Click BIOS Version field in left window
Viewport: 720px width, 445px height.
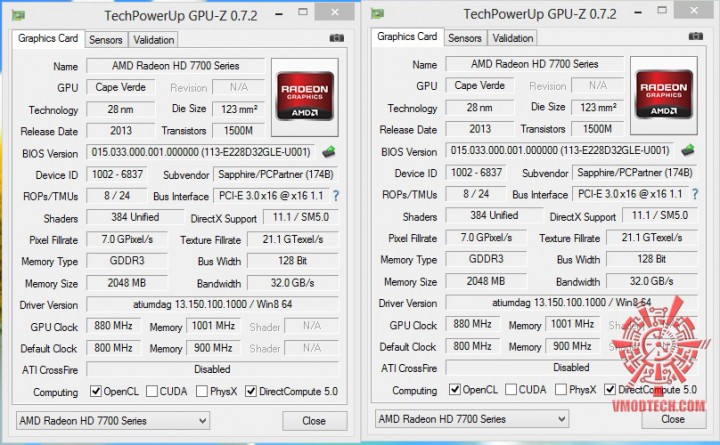point(201,152)
